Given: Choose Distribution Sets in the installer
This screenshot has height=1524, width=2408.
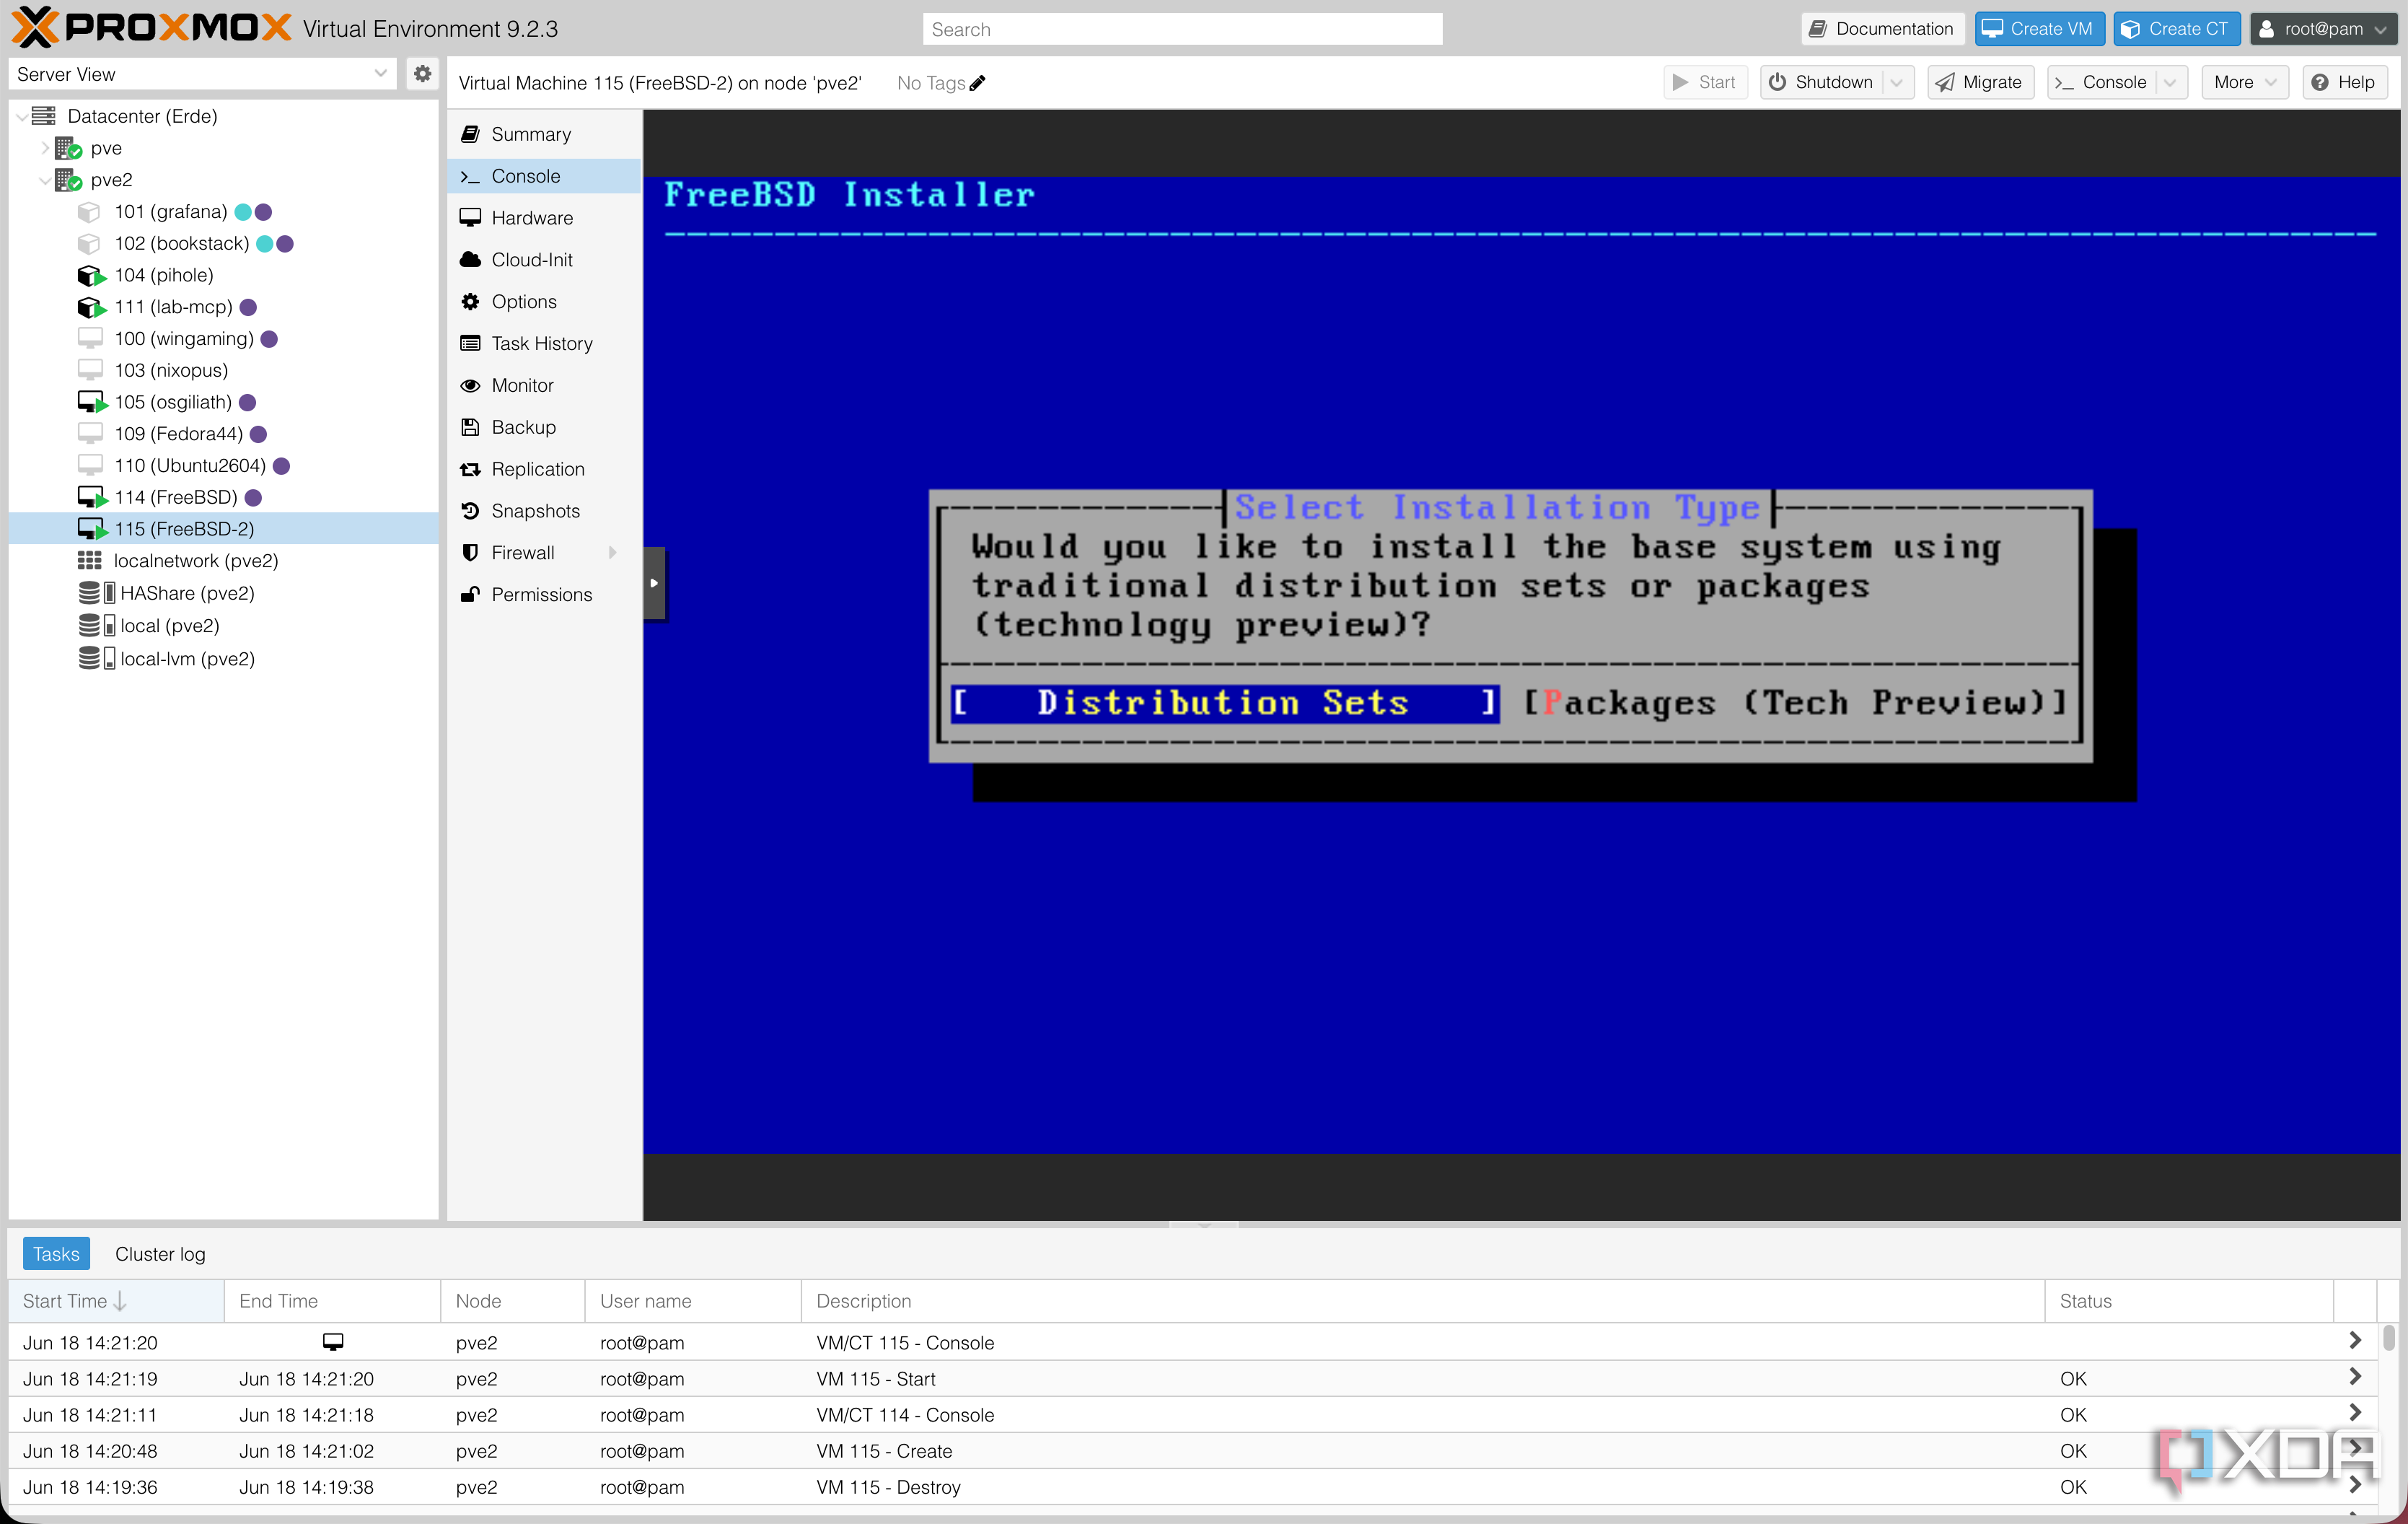Looking at the screenshot, I should (x=1224, y=704).
